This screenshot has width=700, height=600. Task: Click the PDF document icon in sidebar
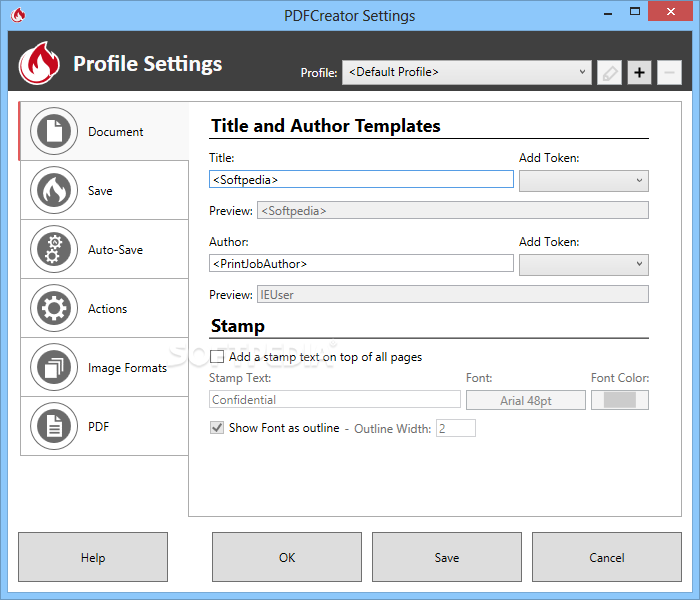54,426
